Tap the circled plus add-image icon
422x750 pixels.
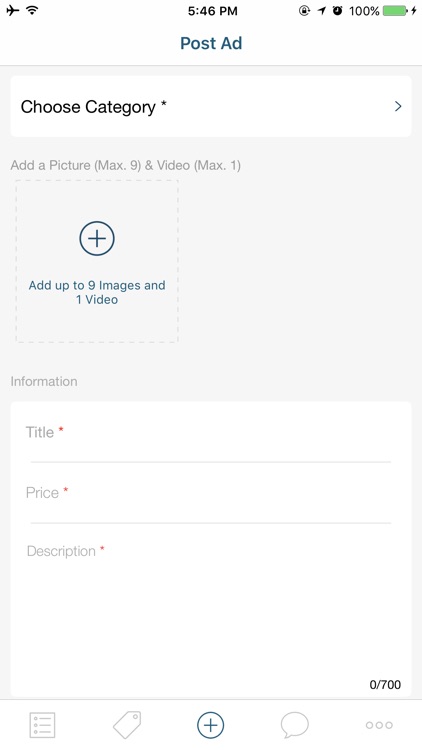[97, 238]
